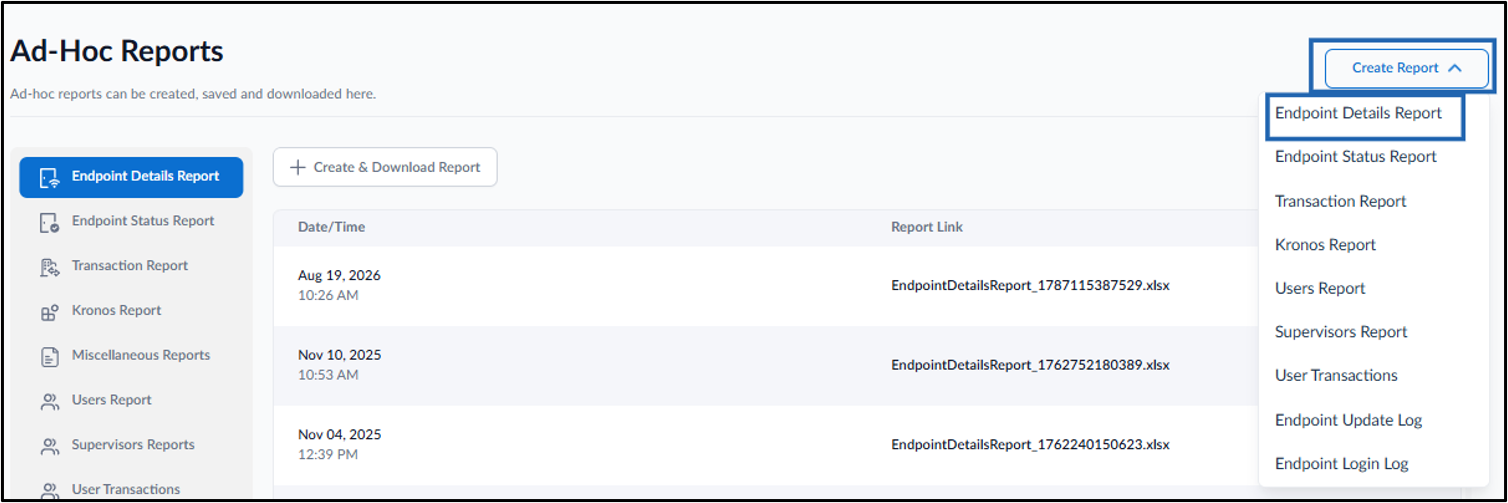
Task: Select Transaction Report in dropdown menu
Action: pyautogui.click(x=1340, y=201)
